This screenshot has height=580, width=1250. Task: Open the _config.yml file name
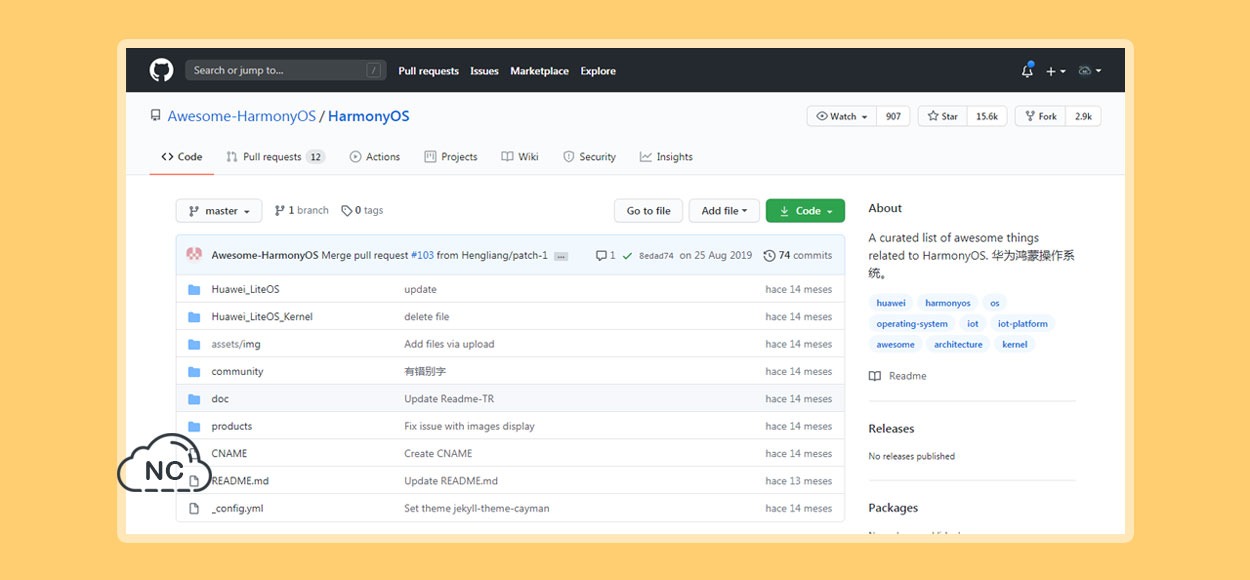click(x=237, y=508)
